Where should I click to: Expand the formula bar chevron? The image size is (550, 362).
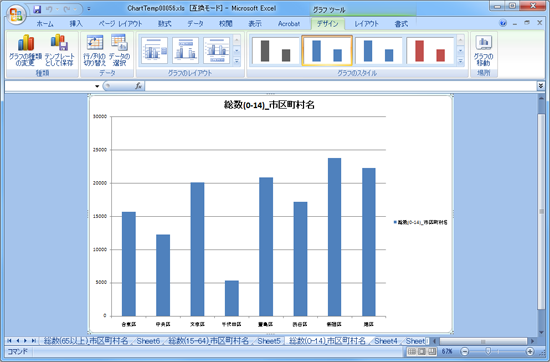(x=541, y=86)
